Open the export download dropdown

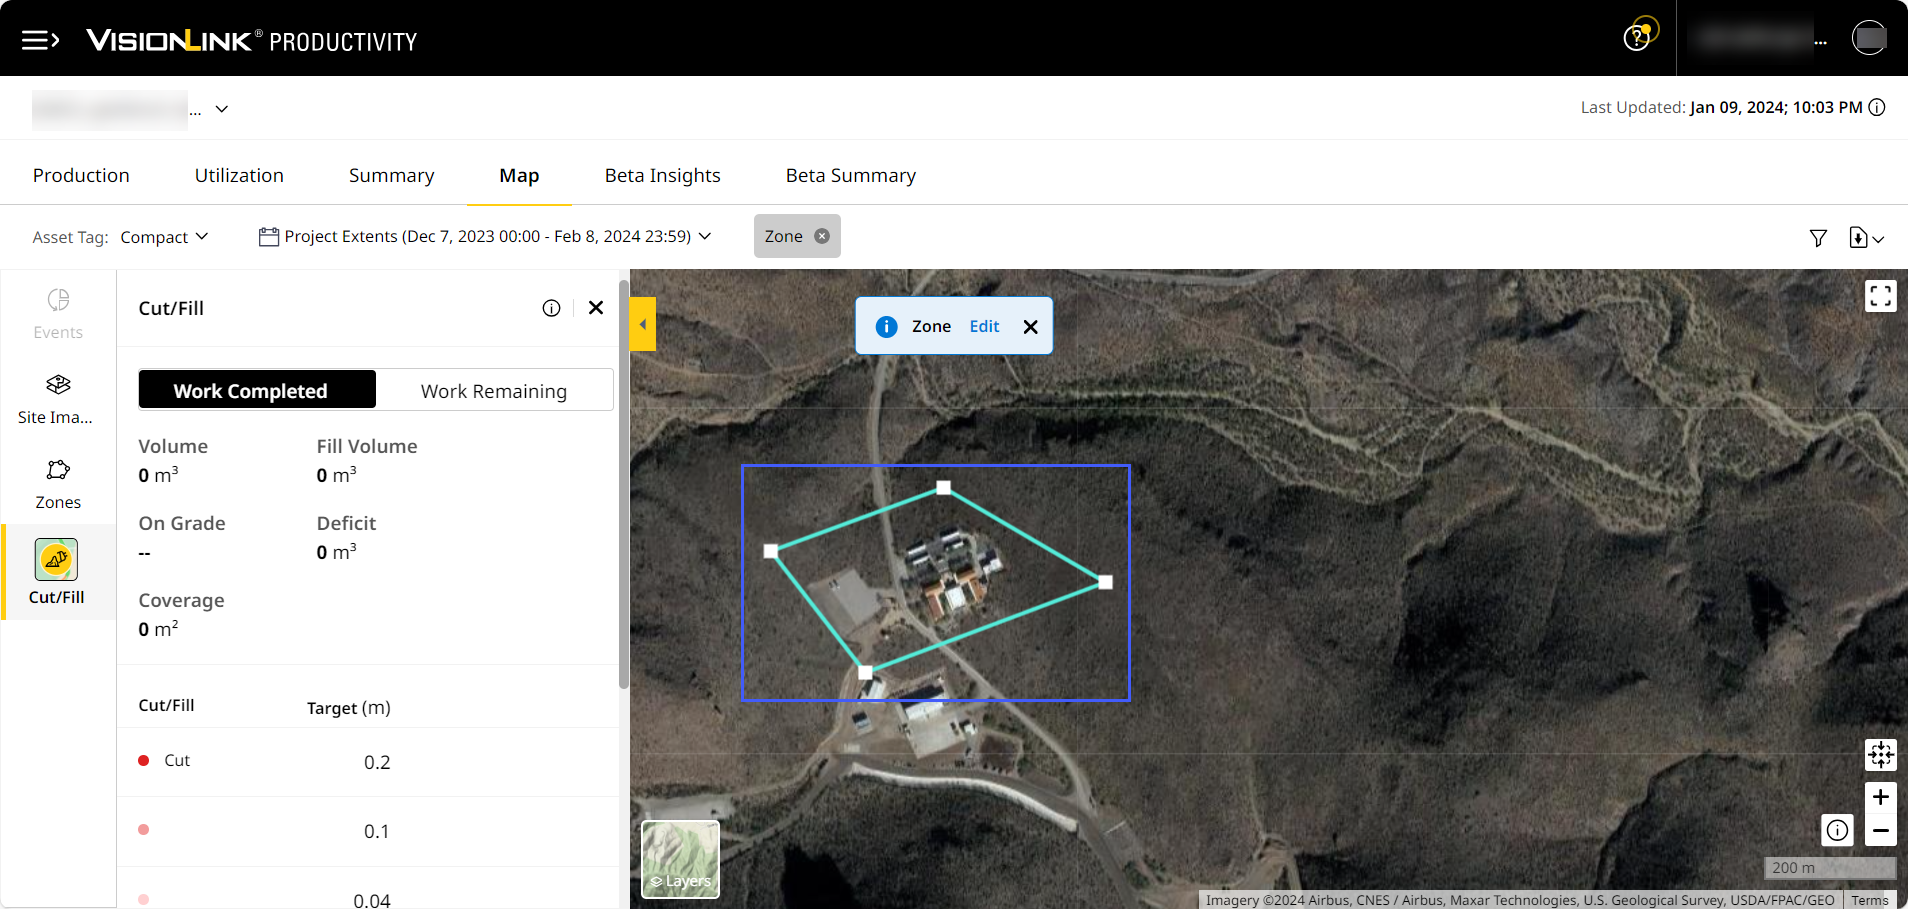point(1866,238)
